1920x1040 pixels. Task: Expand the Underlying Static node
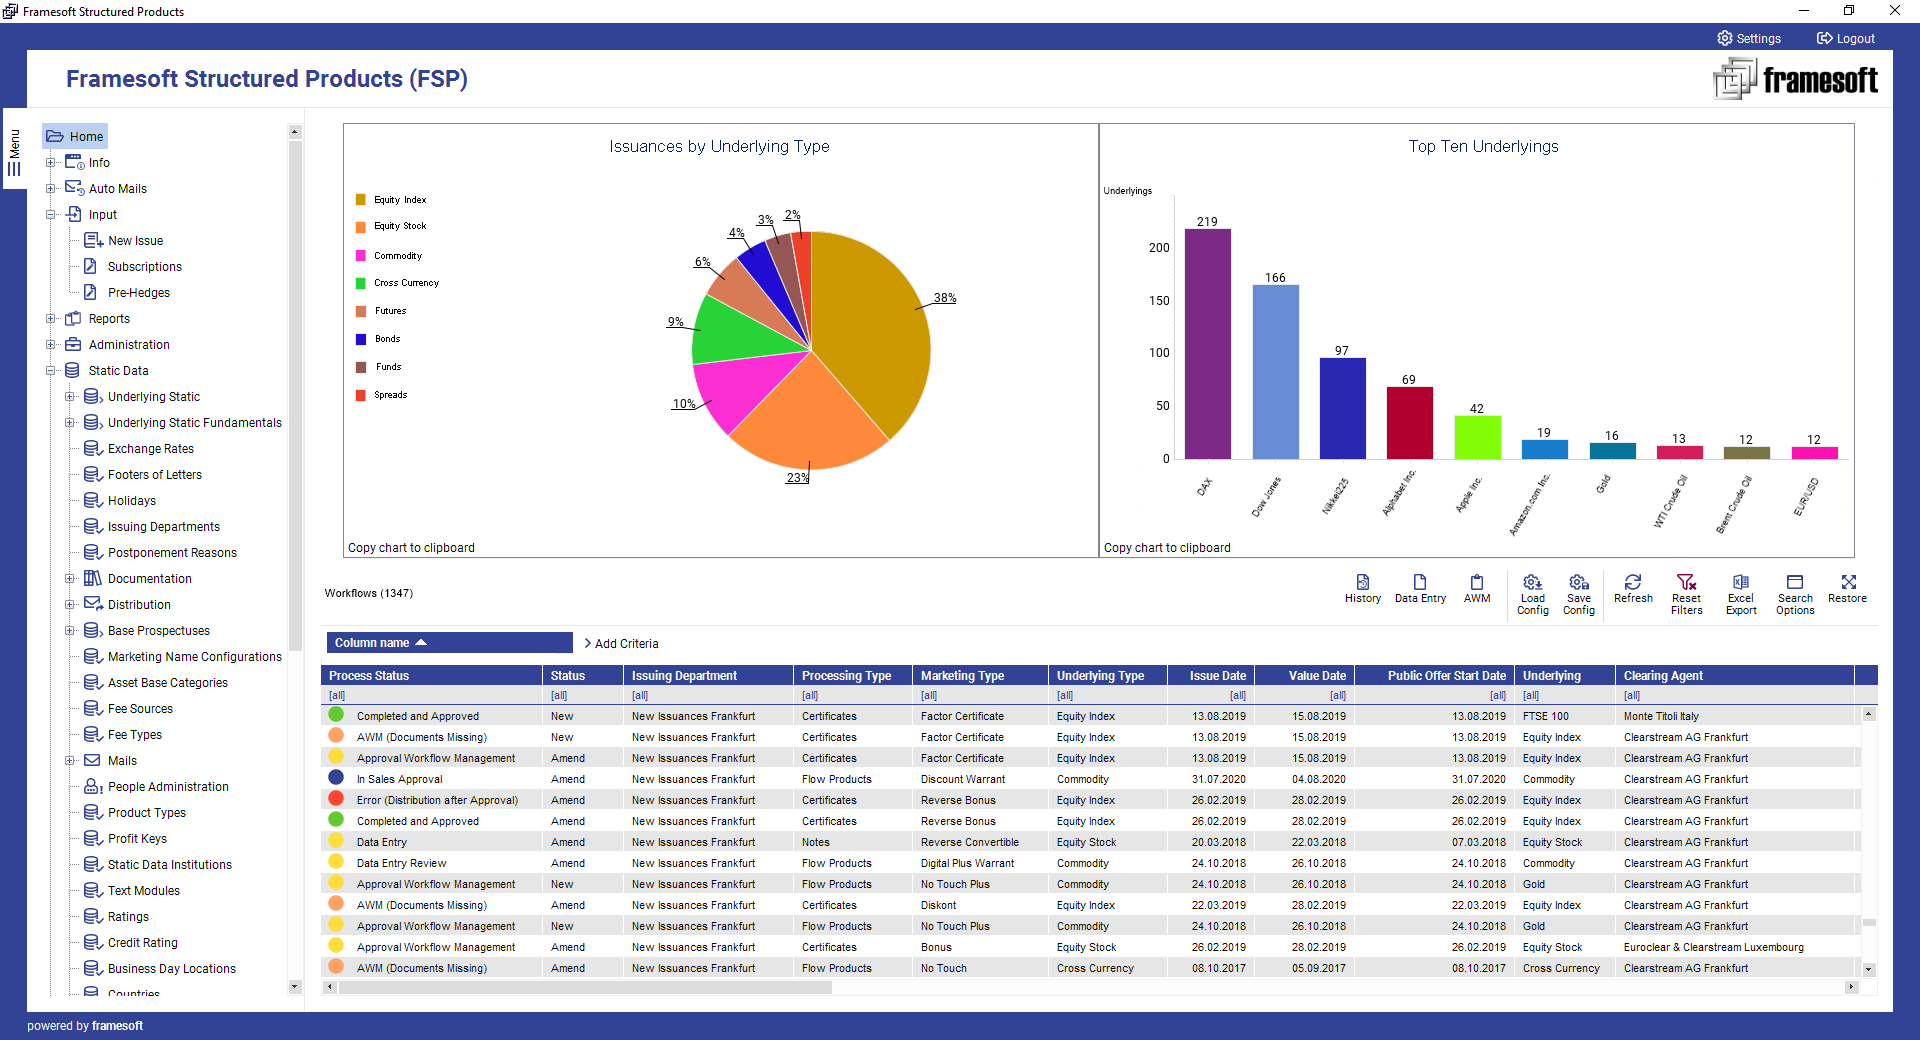69,396
